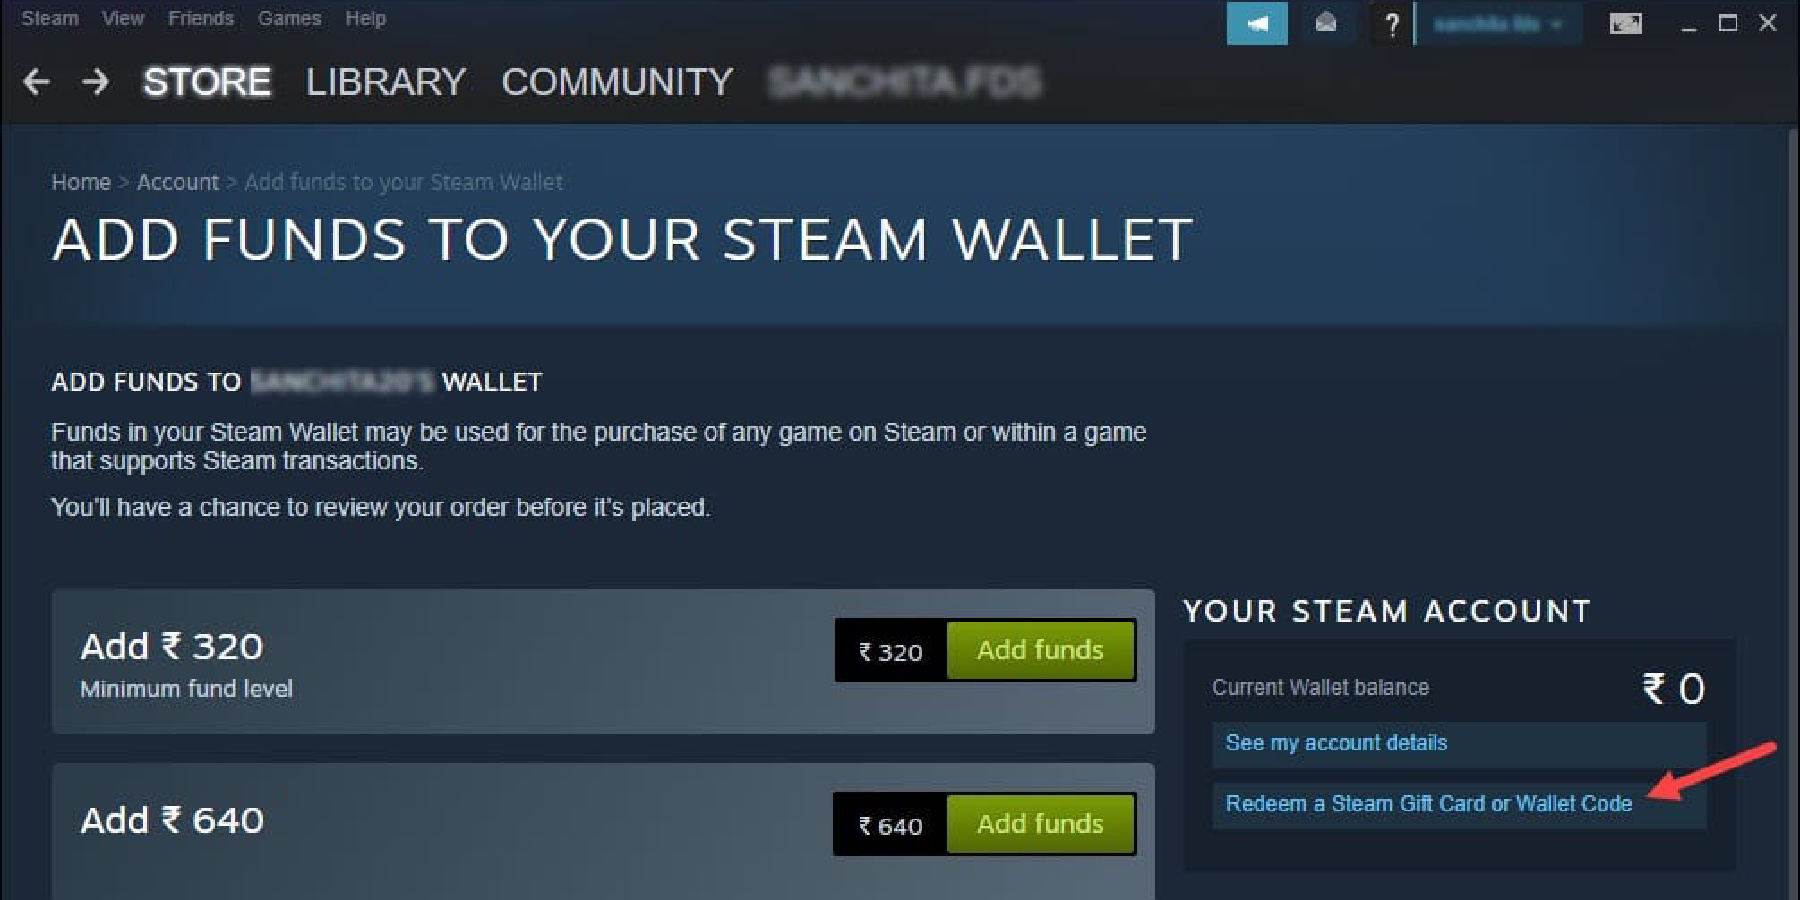Screen dimensions: 1800x900
Task: Follow the Account breadcrumb link
Action: point(177,182)
